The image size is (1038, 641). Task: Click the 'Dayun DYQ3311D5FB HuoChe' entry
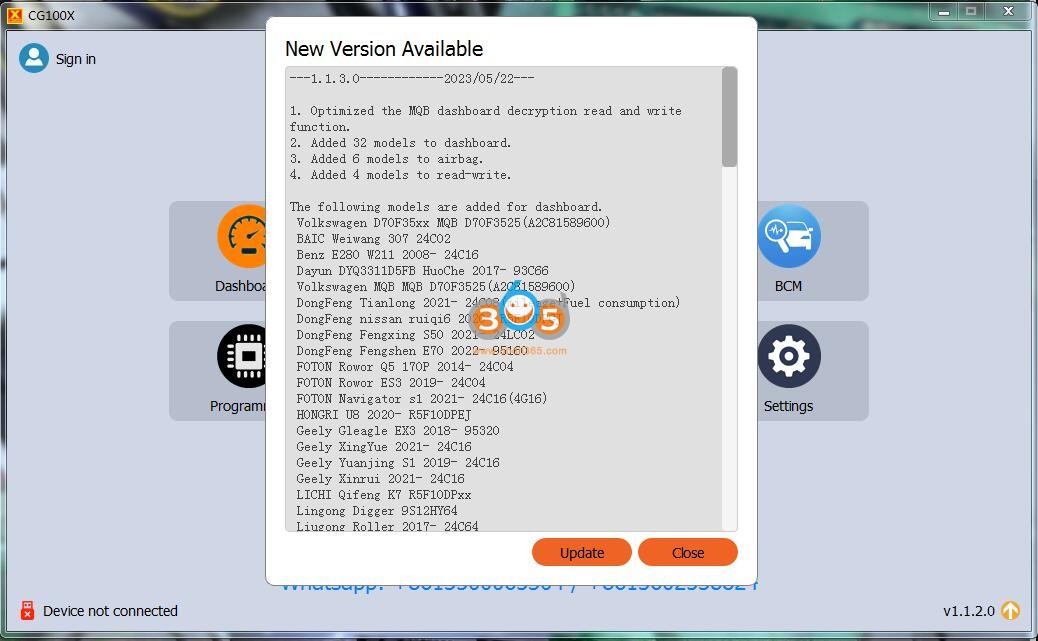tap(422, 270)
